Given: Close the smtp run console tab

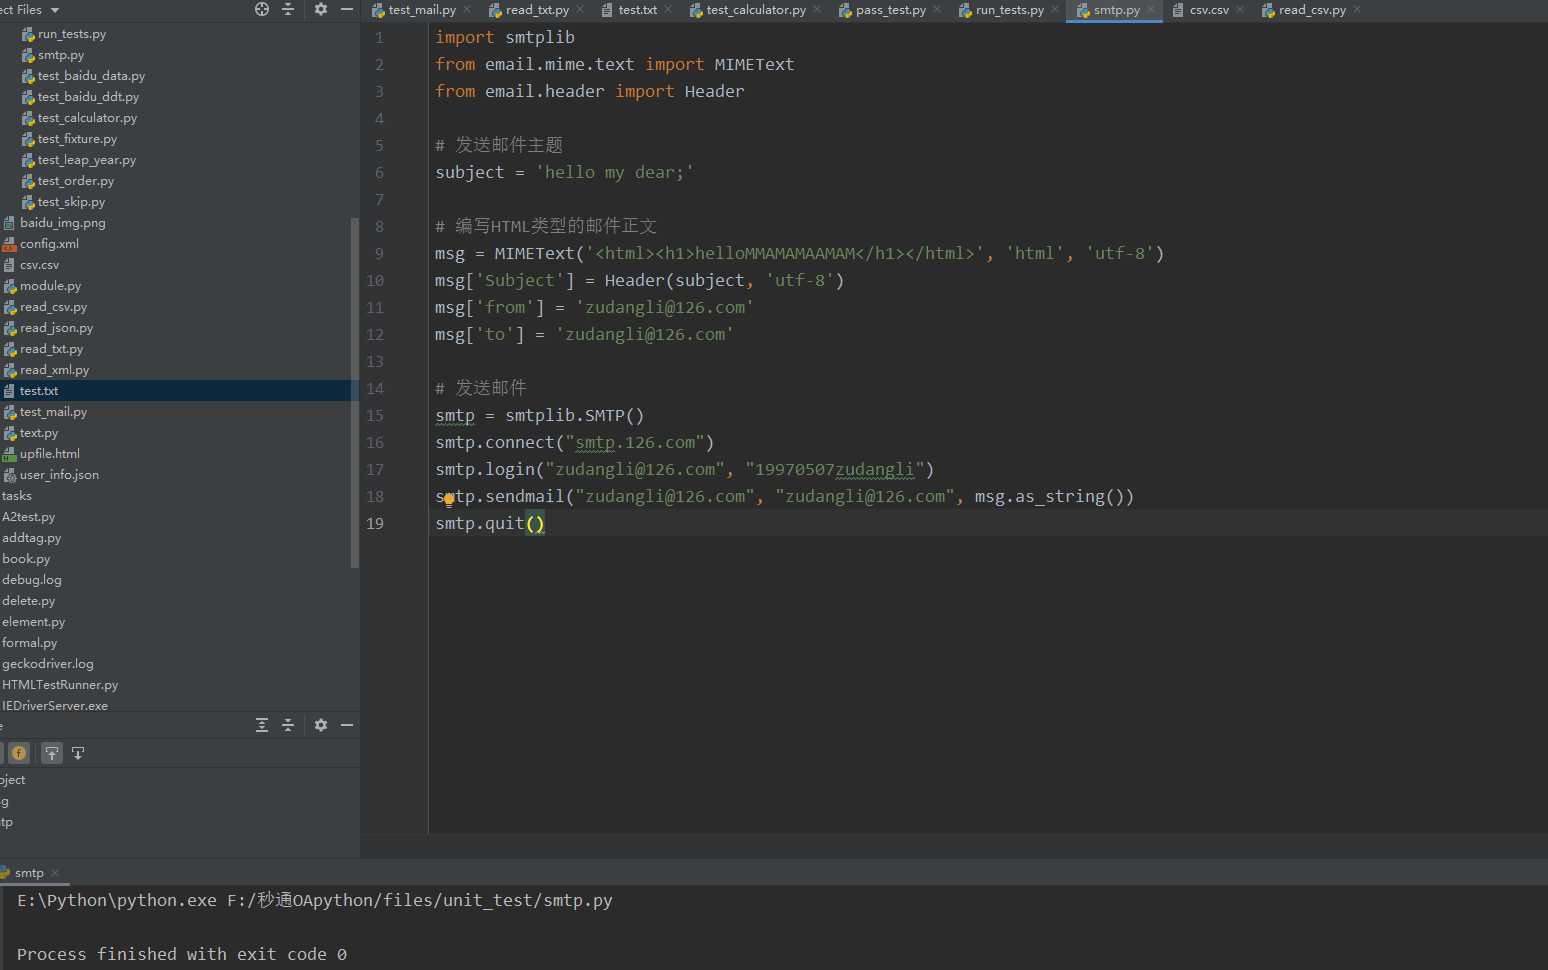Looking at the screenshot, I should pyautogui.click(x=55, y=873).
